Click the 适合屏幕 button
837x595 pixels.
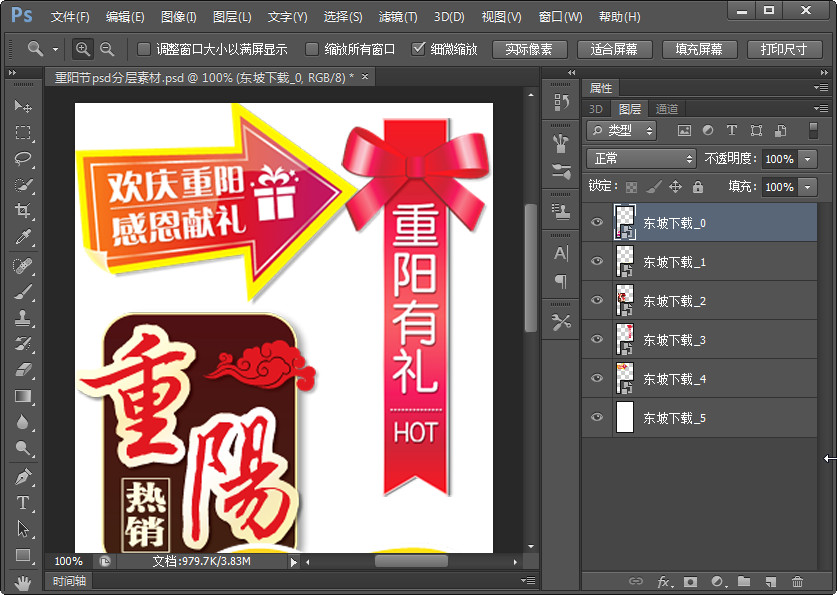coord(614,49)
